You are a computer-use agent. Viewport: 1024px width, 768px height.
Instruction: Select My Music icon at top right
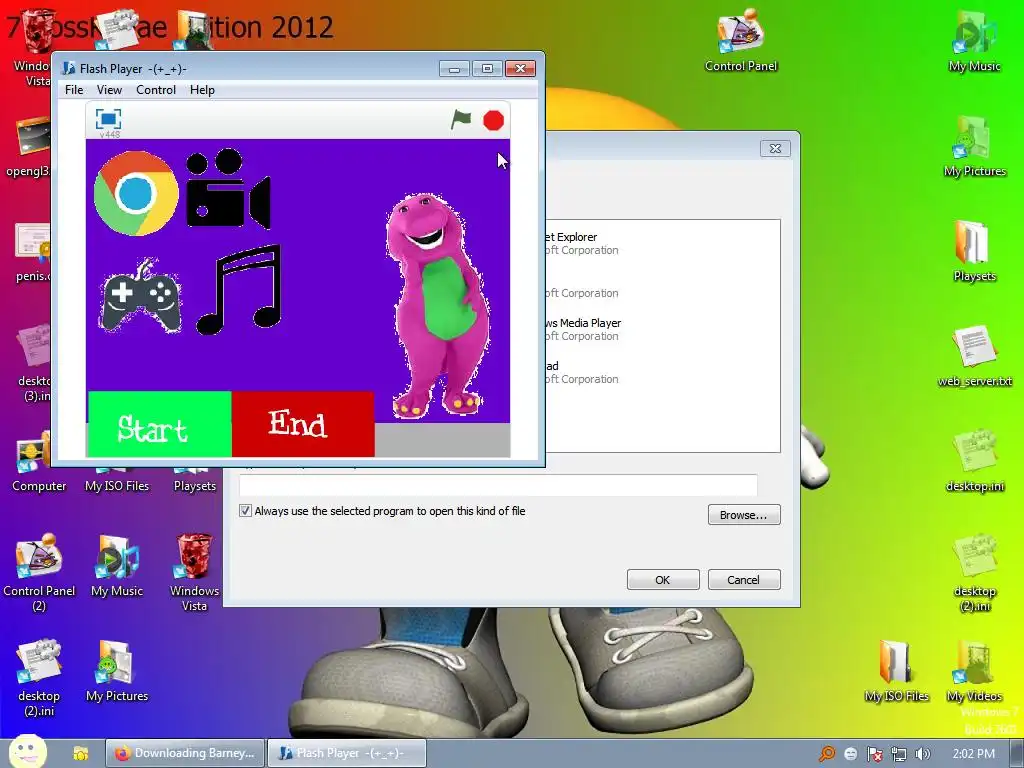[974, 40]
